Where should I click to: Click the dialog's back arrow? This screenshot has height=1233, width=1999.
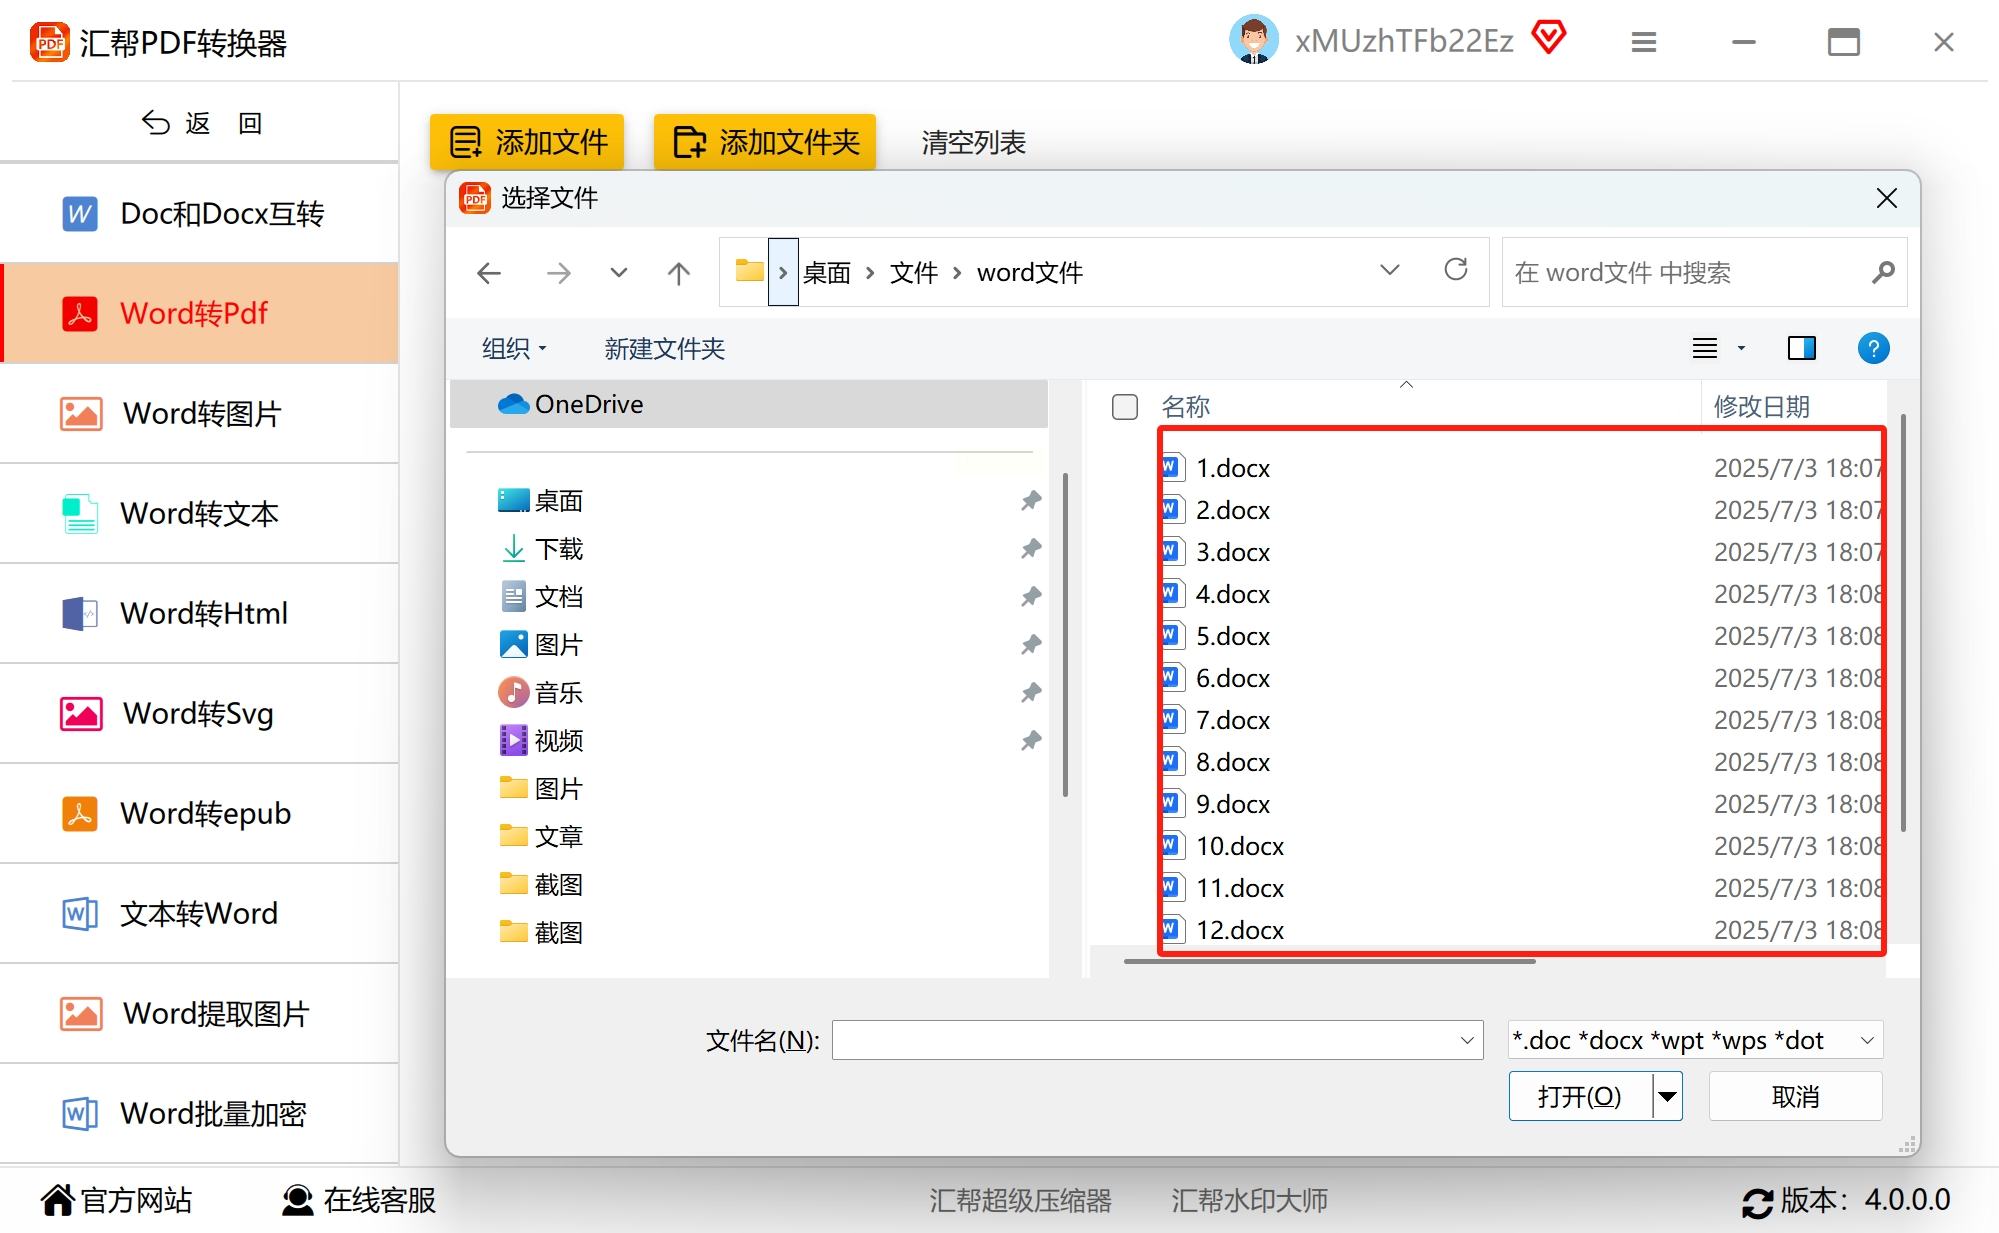tap(489, 273)
